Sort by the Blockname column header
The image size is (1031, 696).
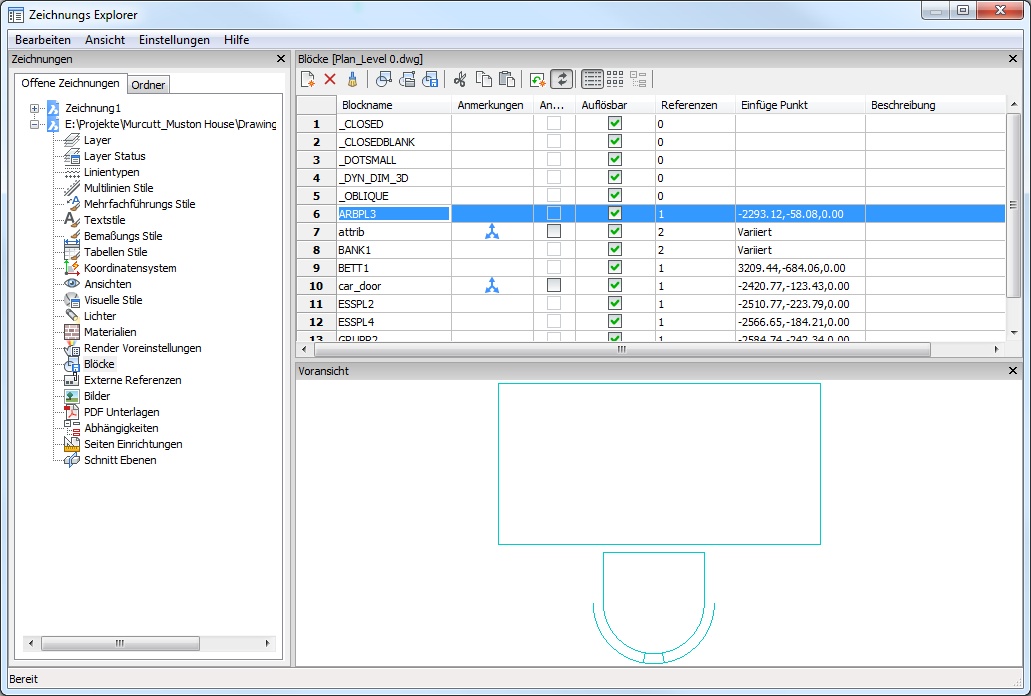(x=367, y=105)
